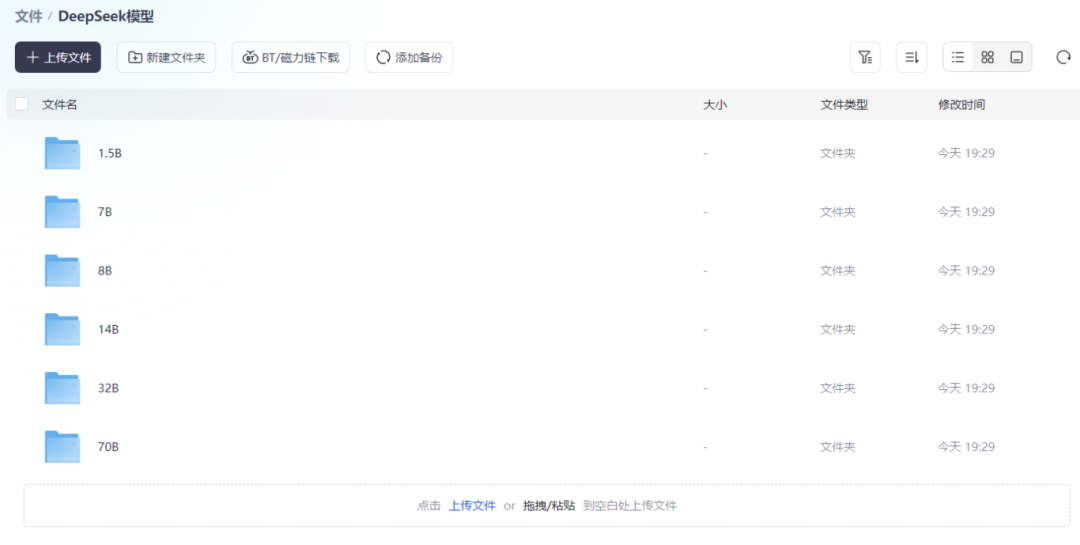
Task: Open the 8B folder icon
Action: 62,270
